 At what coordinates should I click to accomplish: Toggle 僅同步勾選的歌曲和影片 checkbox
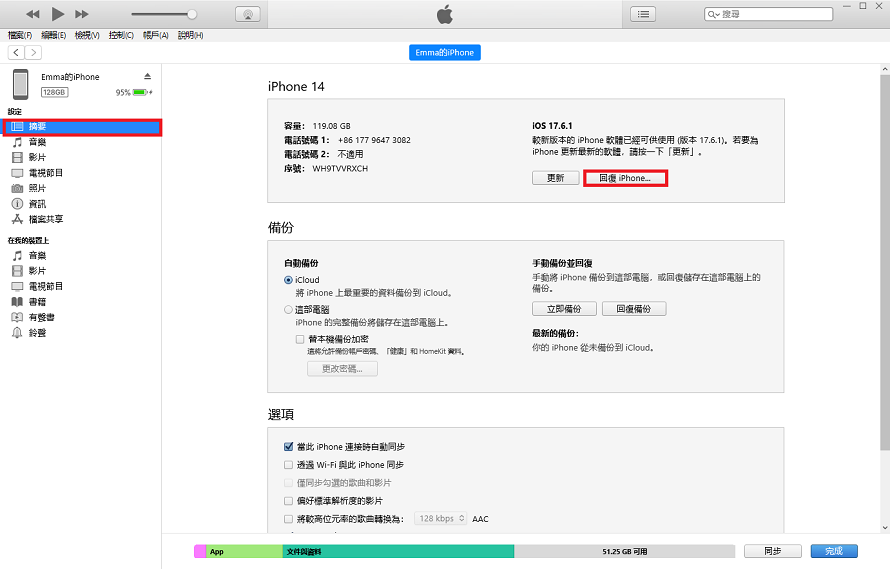(x=288, y=483)
